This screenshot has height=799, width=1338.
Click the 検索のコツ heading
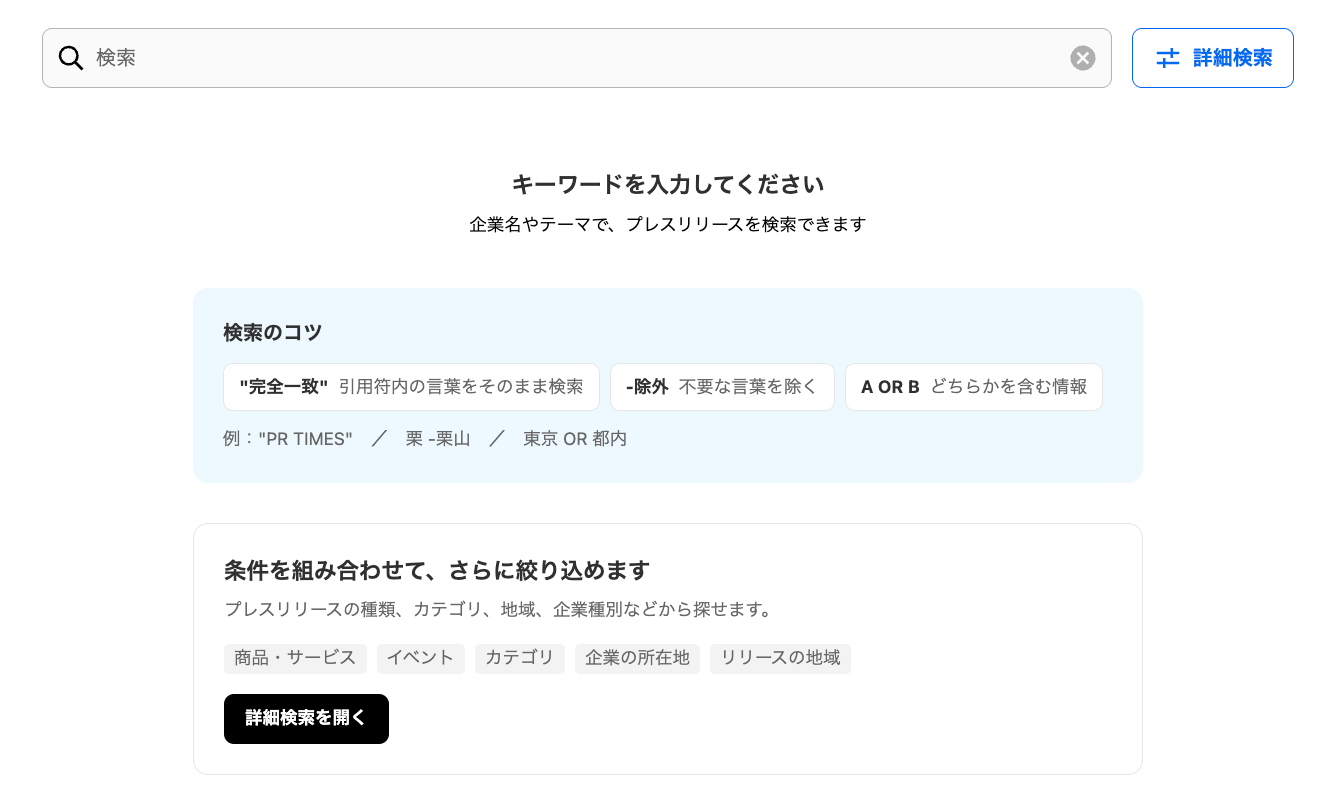click(273, 333)
